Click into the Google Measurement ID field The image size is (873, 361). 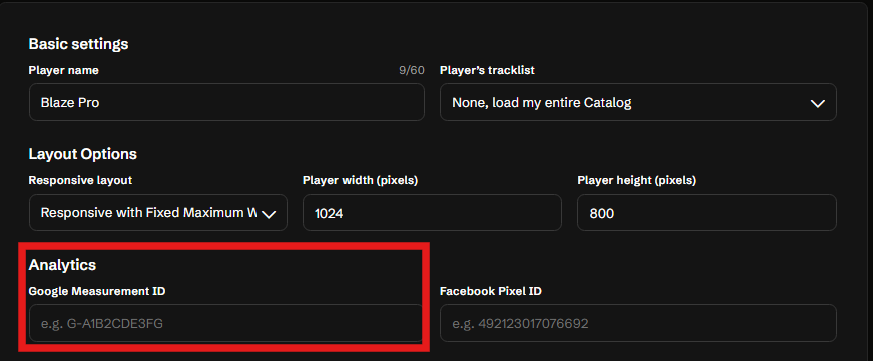[x=226, y=323]
